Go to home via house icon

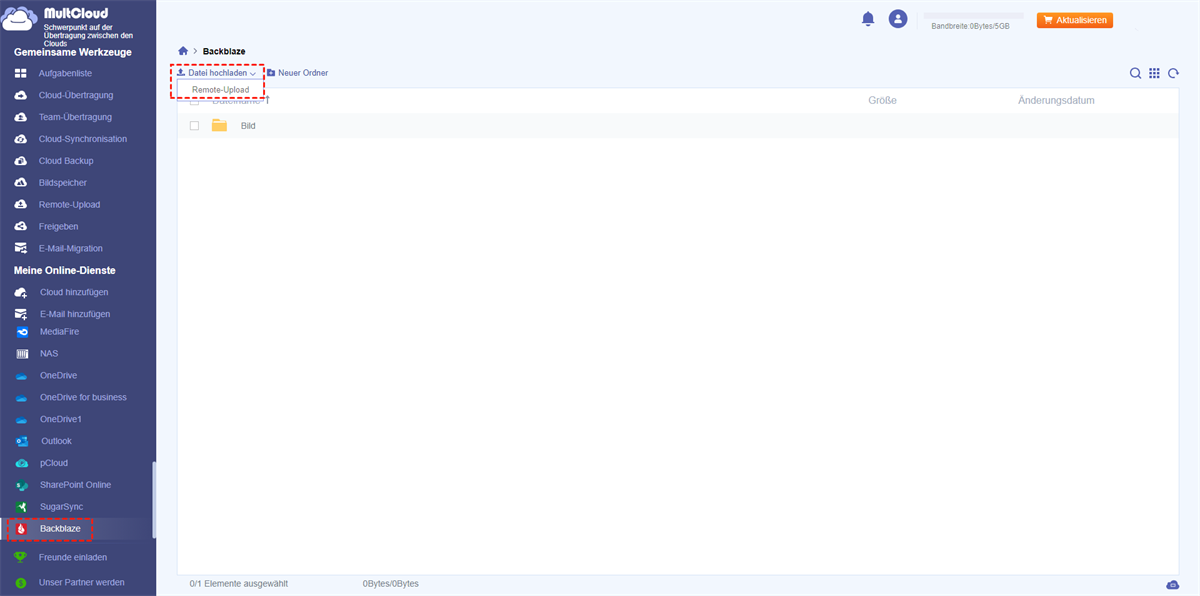coord(183,51)
